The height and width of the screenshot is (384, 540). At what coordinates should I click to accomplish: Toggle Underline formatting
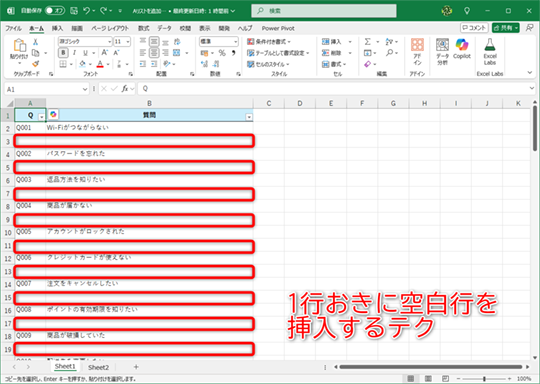[85, 53]
